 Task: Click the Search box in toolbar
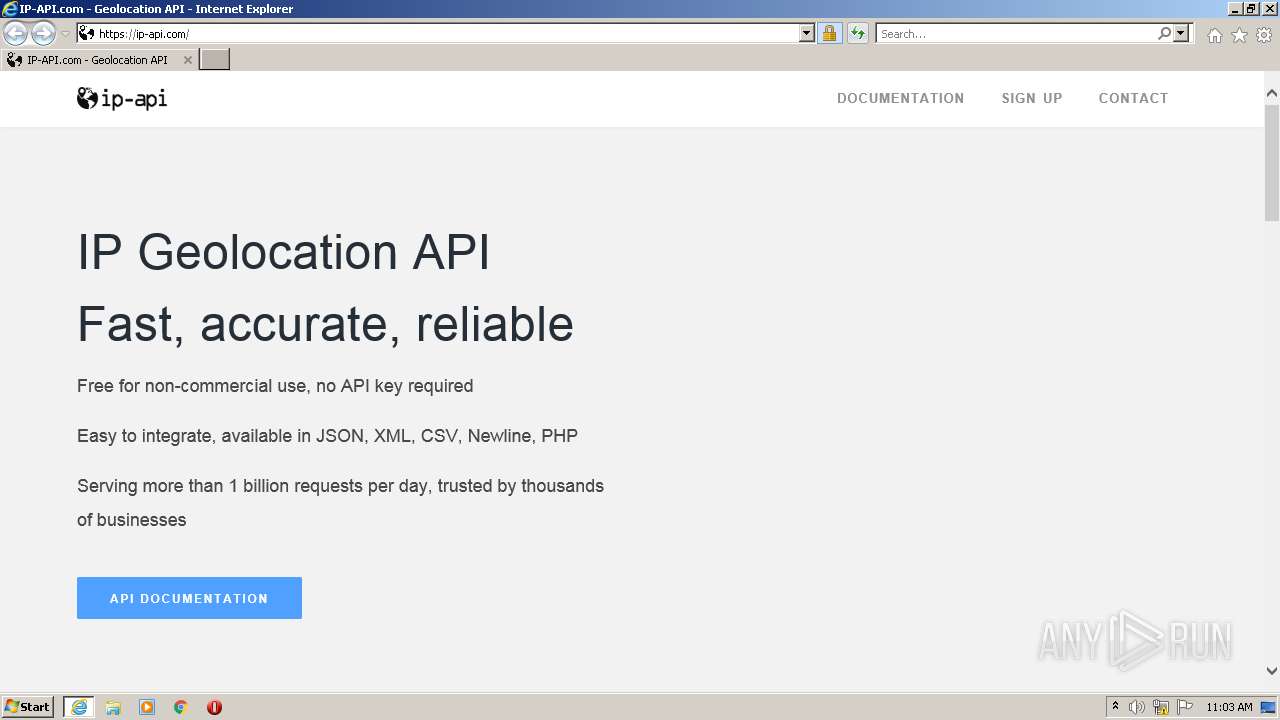point(1016,34)
